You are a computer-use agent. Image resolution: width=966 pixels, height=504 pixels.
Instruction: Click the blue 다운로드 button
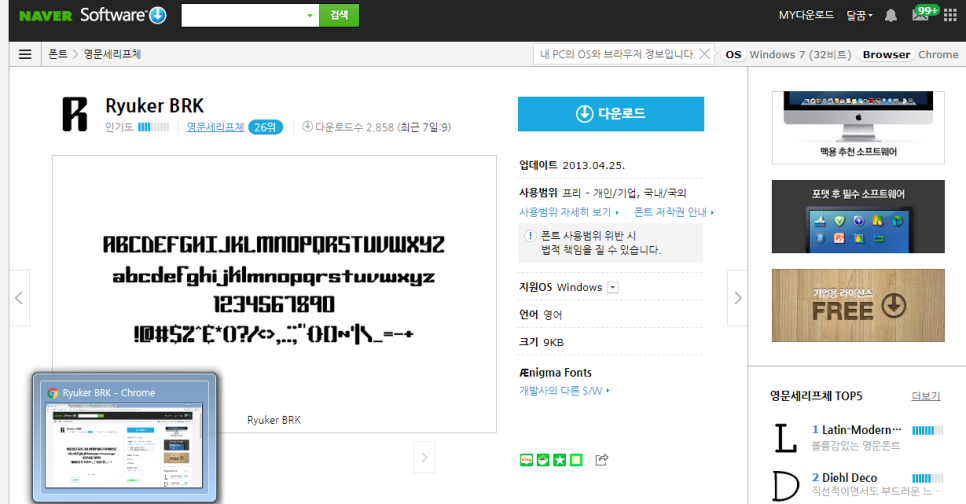click(611, 114)
